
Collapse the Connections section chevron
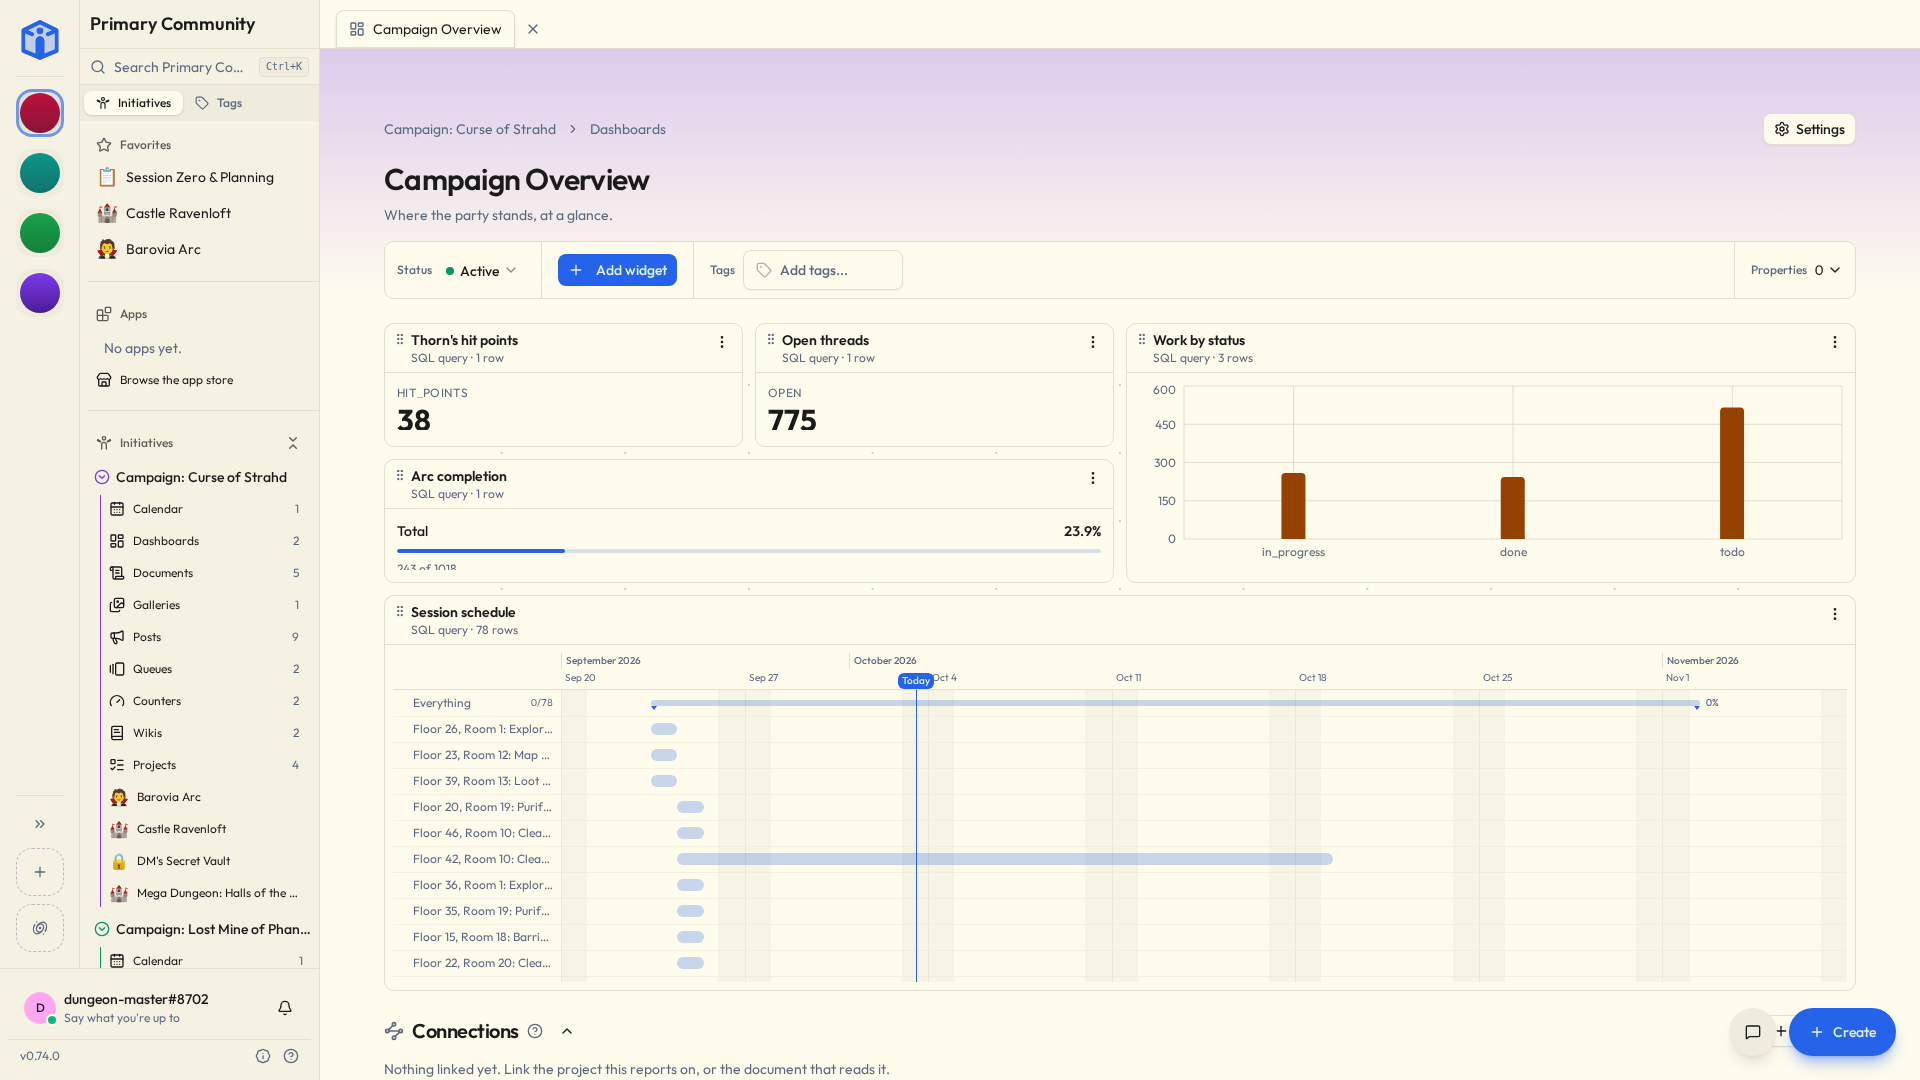point(567,1031)
